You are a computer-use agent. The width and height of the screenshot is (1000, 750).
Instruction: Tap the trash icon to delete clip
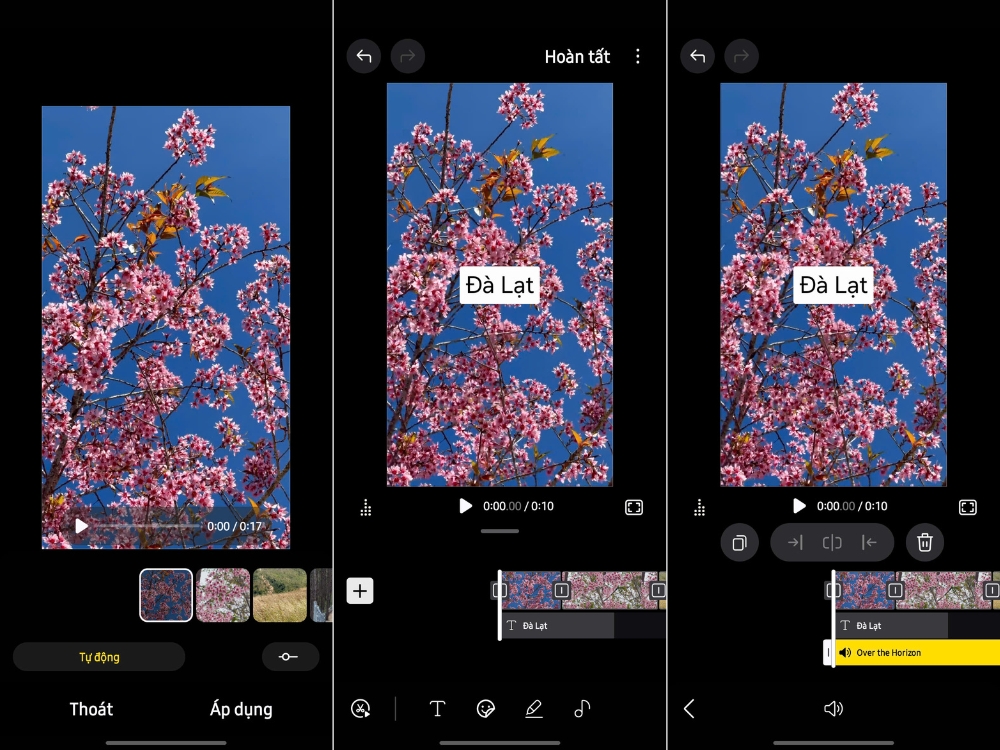tap(925, 543)
